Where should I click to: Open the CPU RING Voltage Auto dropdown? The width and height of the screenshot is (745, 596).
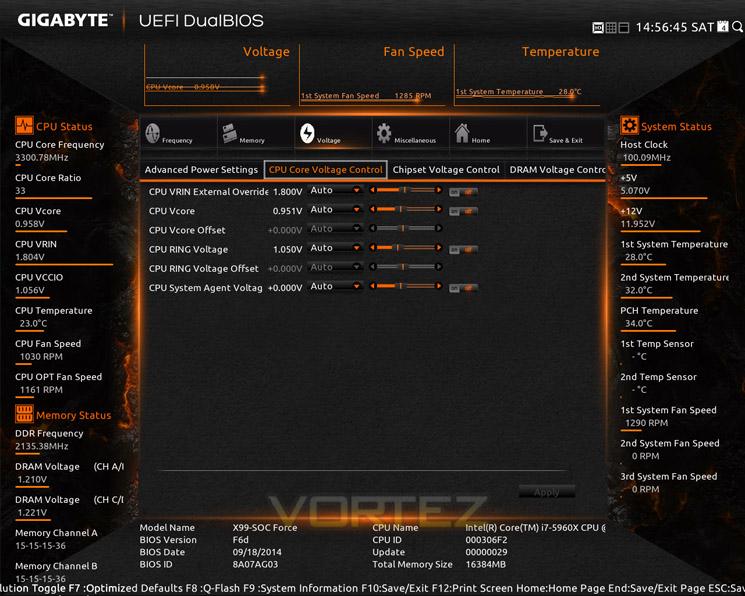[x=335, y=248]
